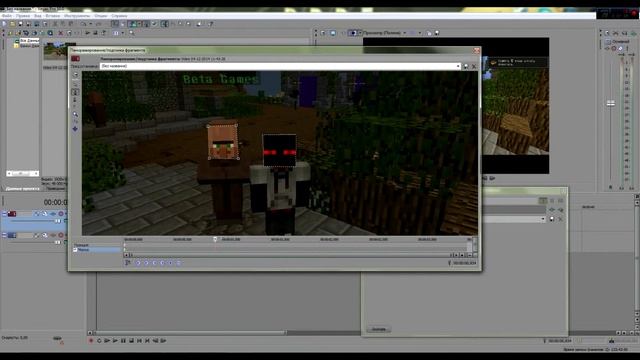Viewport: 640px width, 360px height.
Task: Open the Инструменты menu
Action: click(77, 16)
